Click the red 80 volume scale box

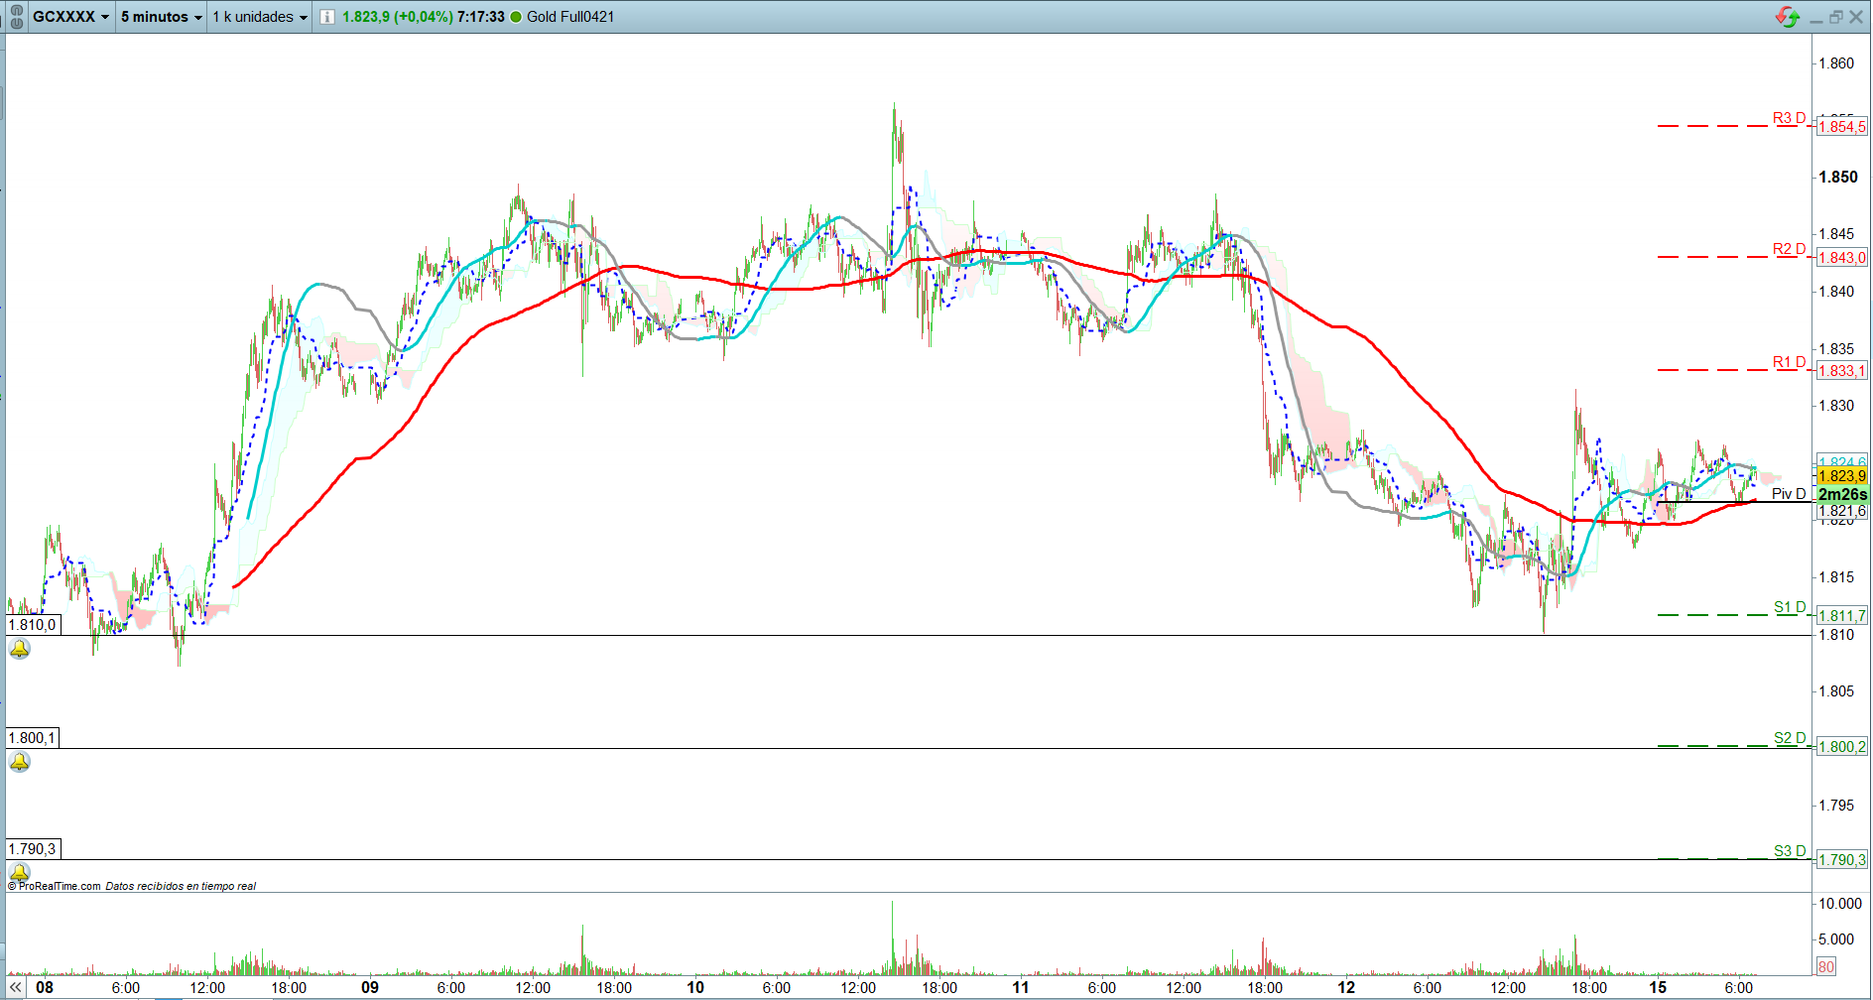1826,966
